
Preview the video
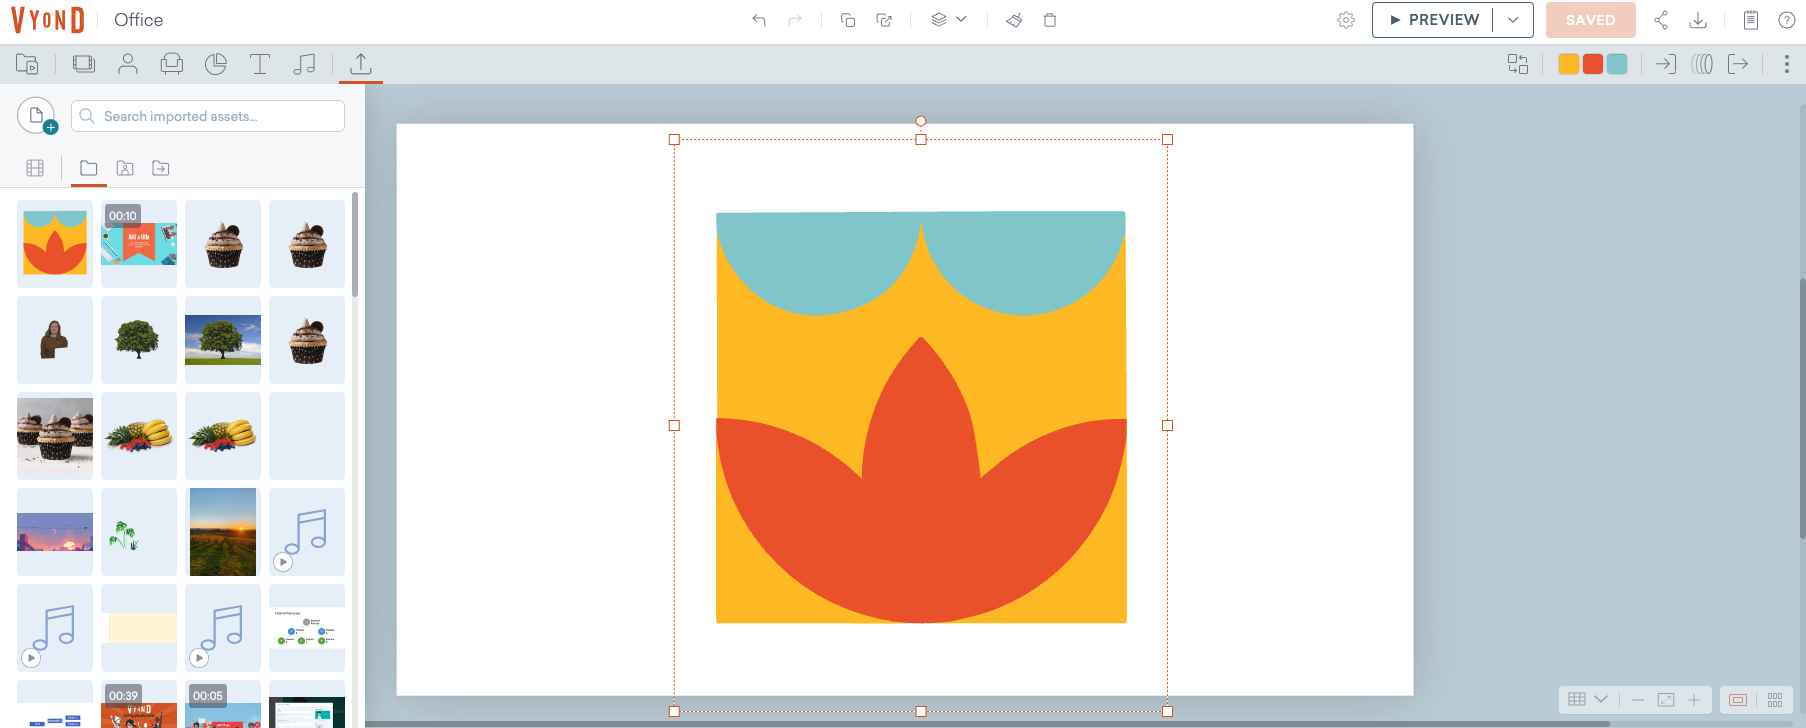tap(1433, 20)
